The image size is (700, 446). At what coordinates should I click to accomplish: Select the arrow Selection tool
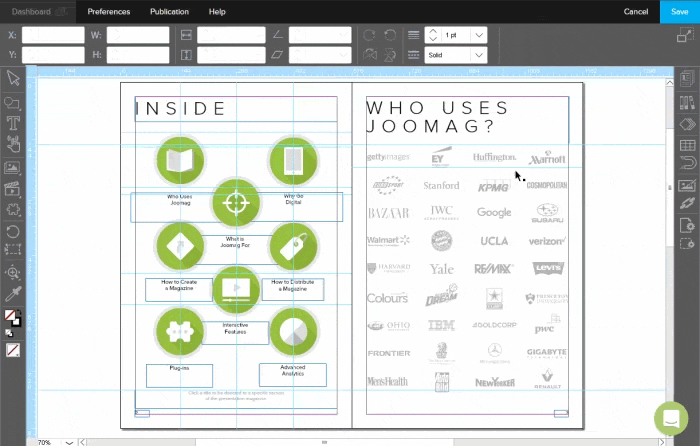coord(13,78)
